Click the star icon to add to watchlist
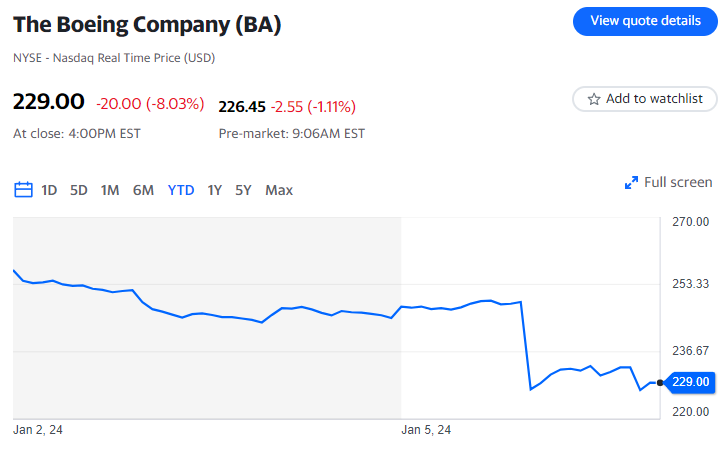The image size is (728, 455). 594,99
